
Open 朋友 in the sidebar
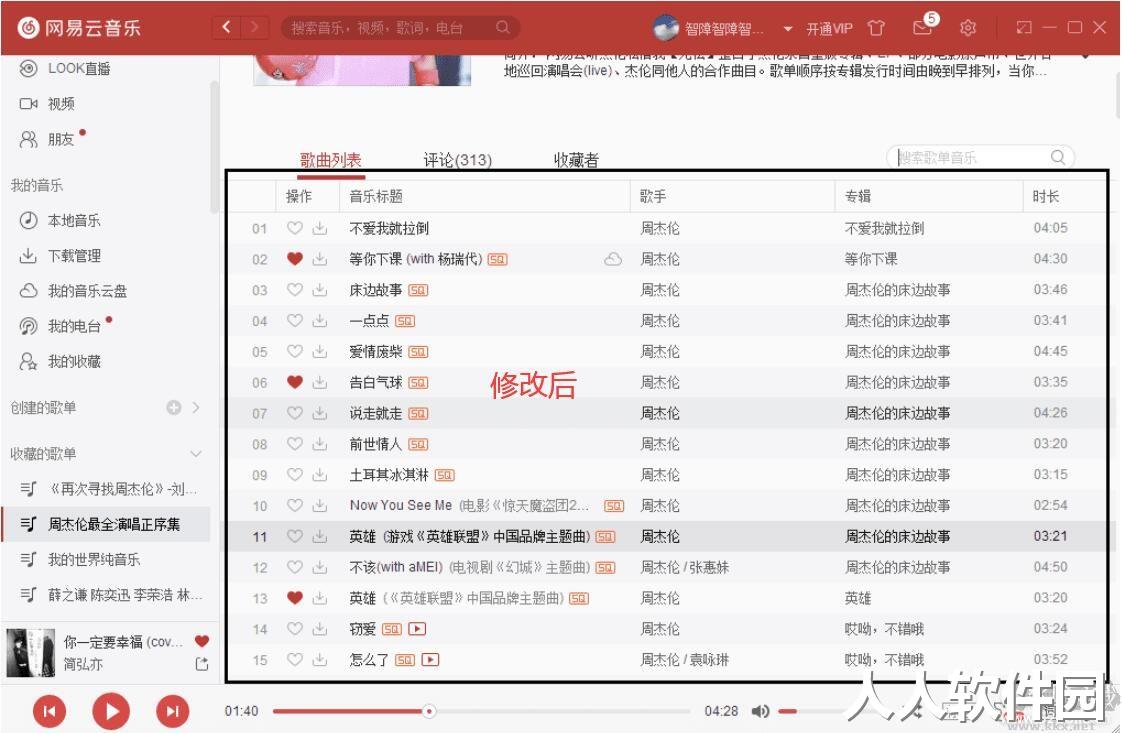61,139
